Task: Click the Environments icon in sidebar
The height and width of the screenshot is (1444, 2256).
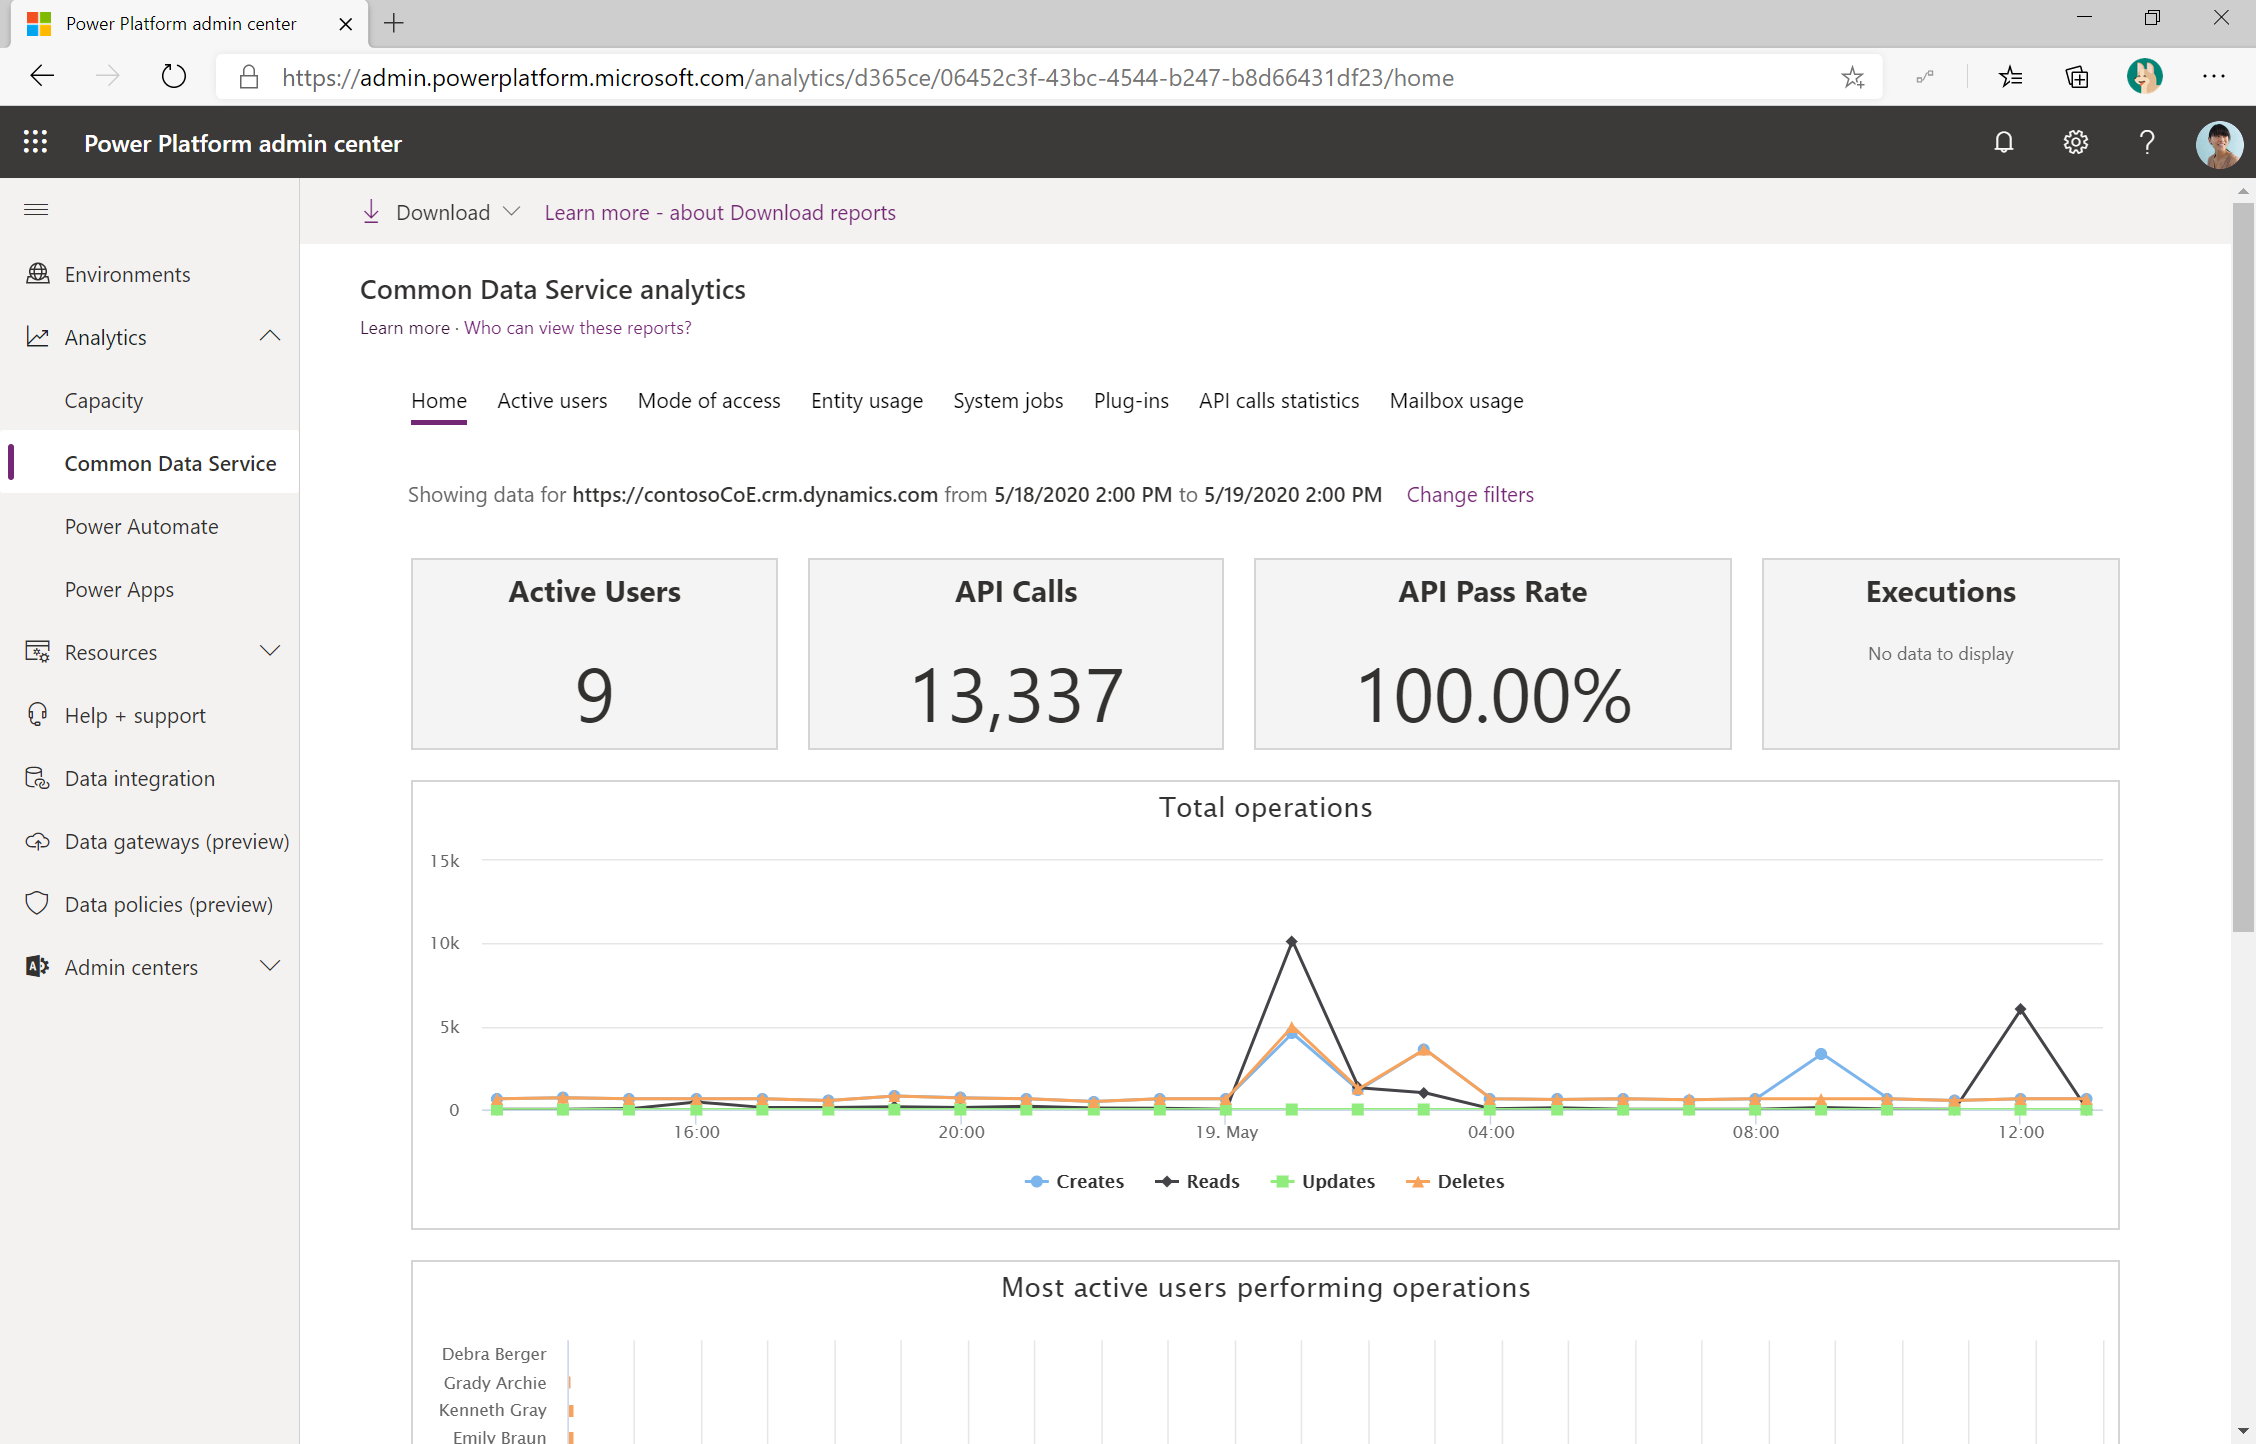Action: [38, 273]
